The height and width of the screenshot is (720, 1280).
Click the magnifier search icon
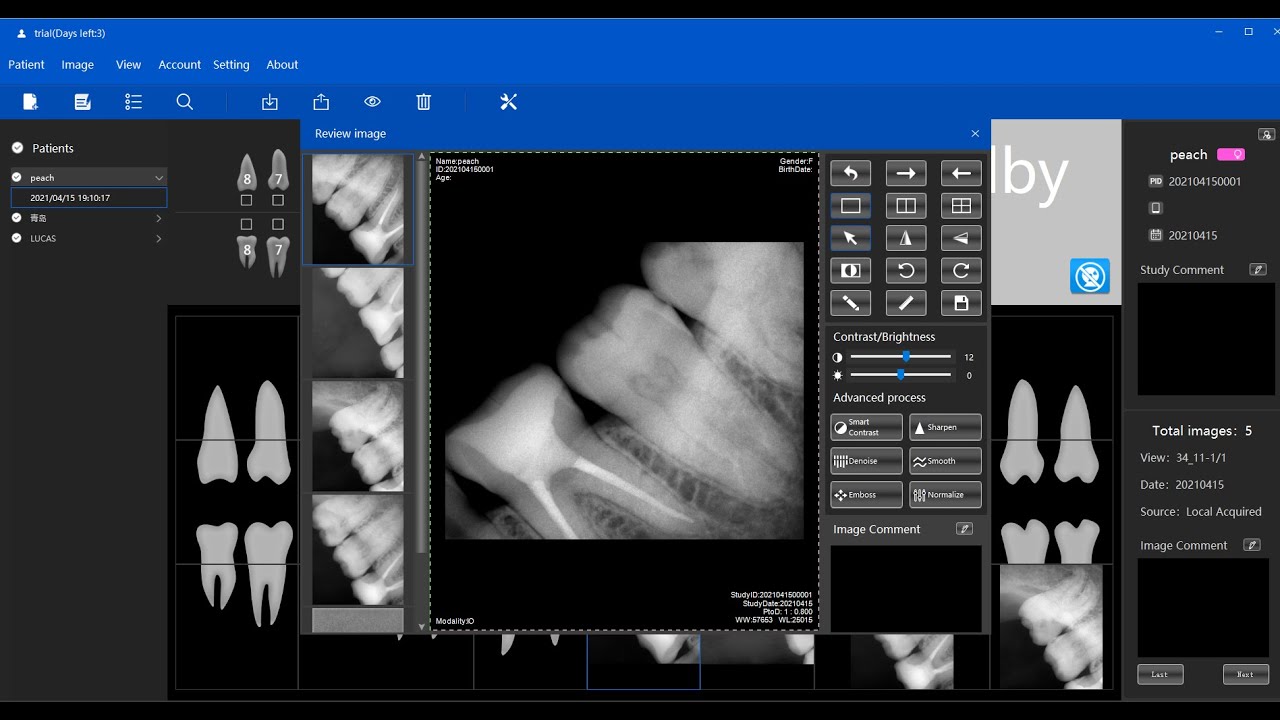(x=185, y=102)
